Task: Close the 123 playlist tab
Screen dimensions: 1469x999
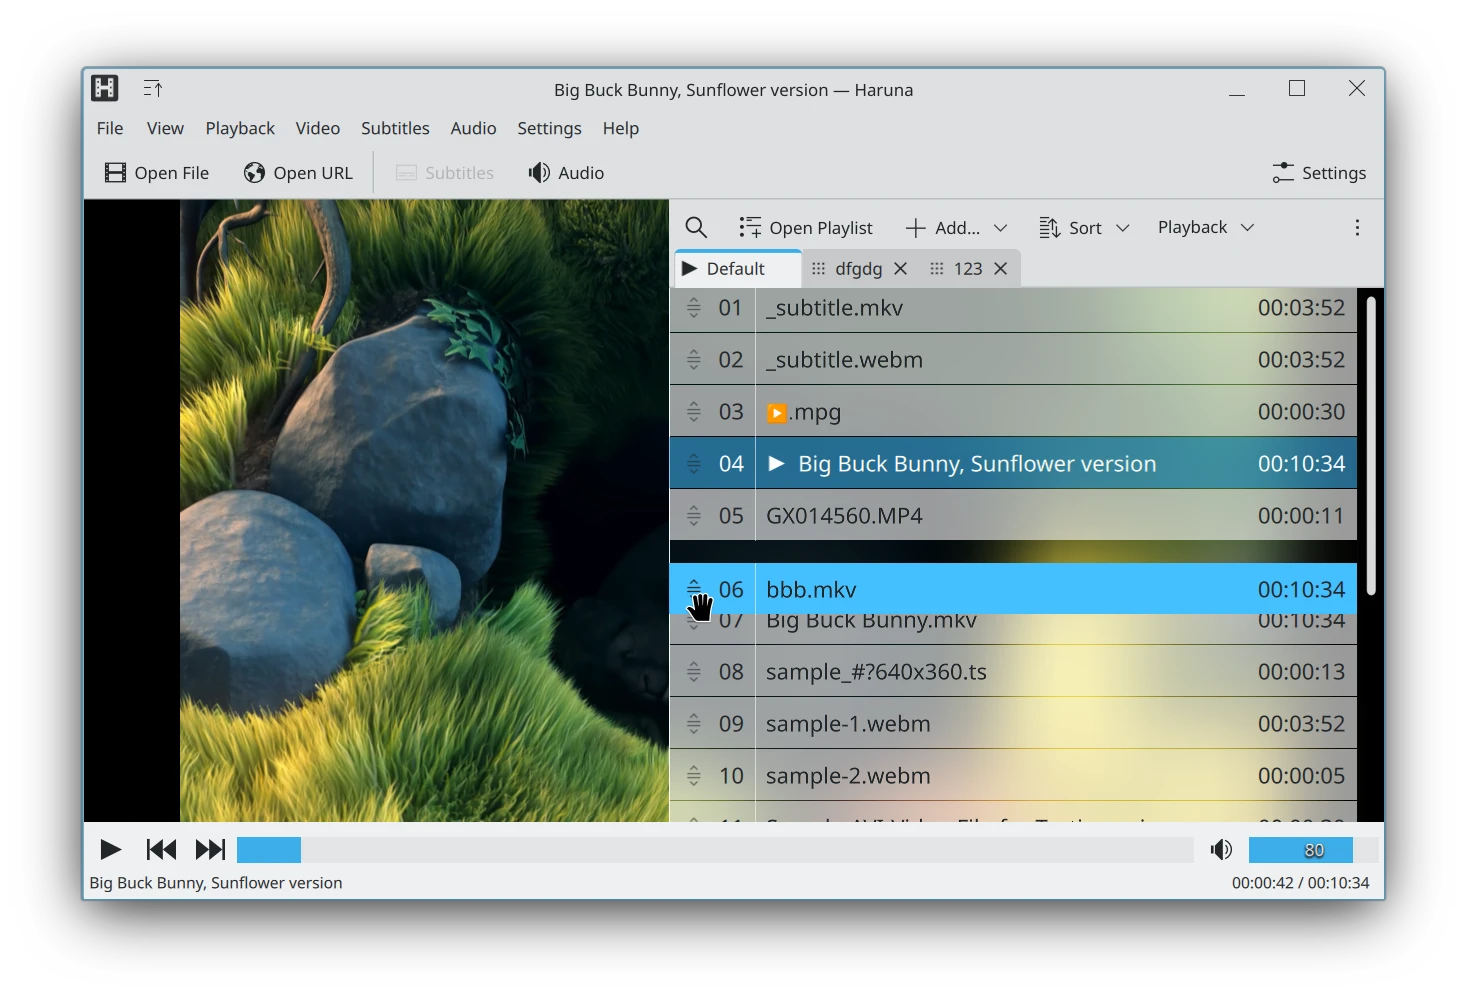Action: pyautogui.click(x=1000, y=269)
